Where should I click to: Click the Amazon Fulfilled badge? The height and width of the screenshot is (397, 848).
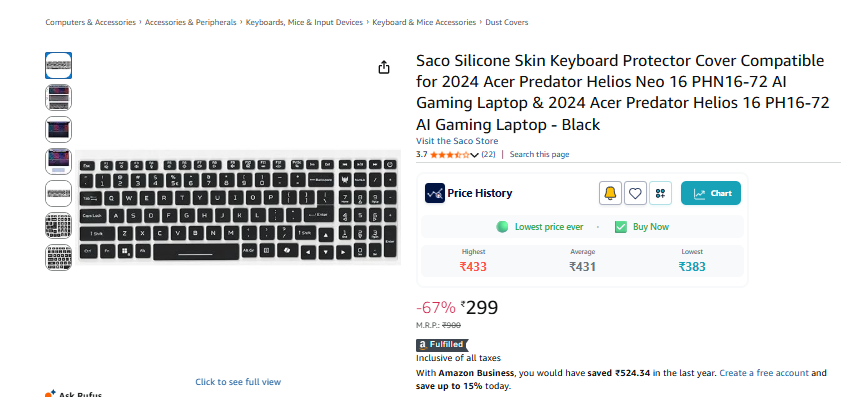click(442, 345)
